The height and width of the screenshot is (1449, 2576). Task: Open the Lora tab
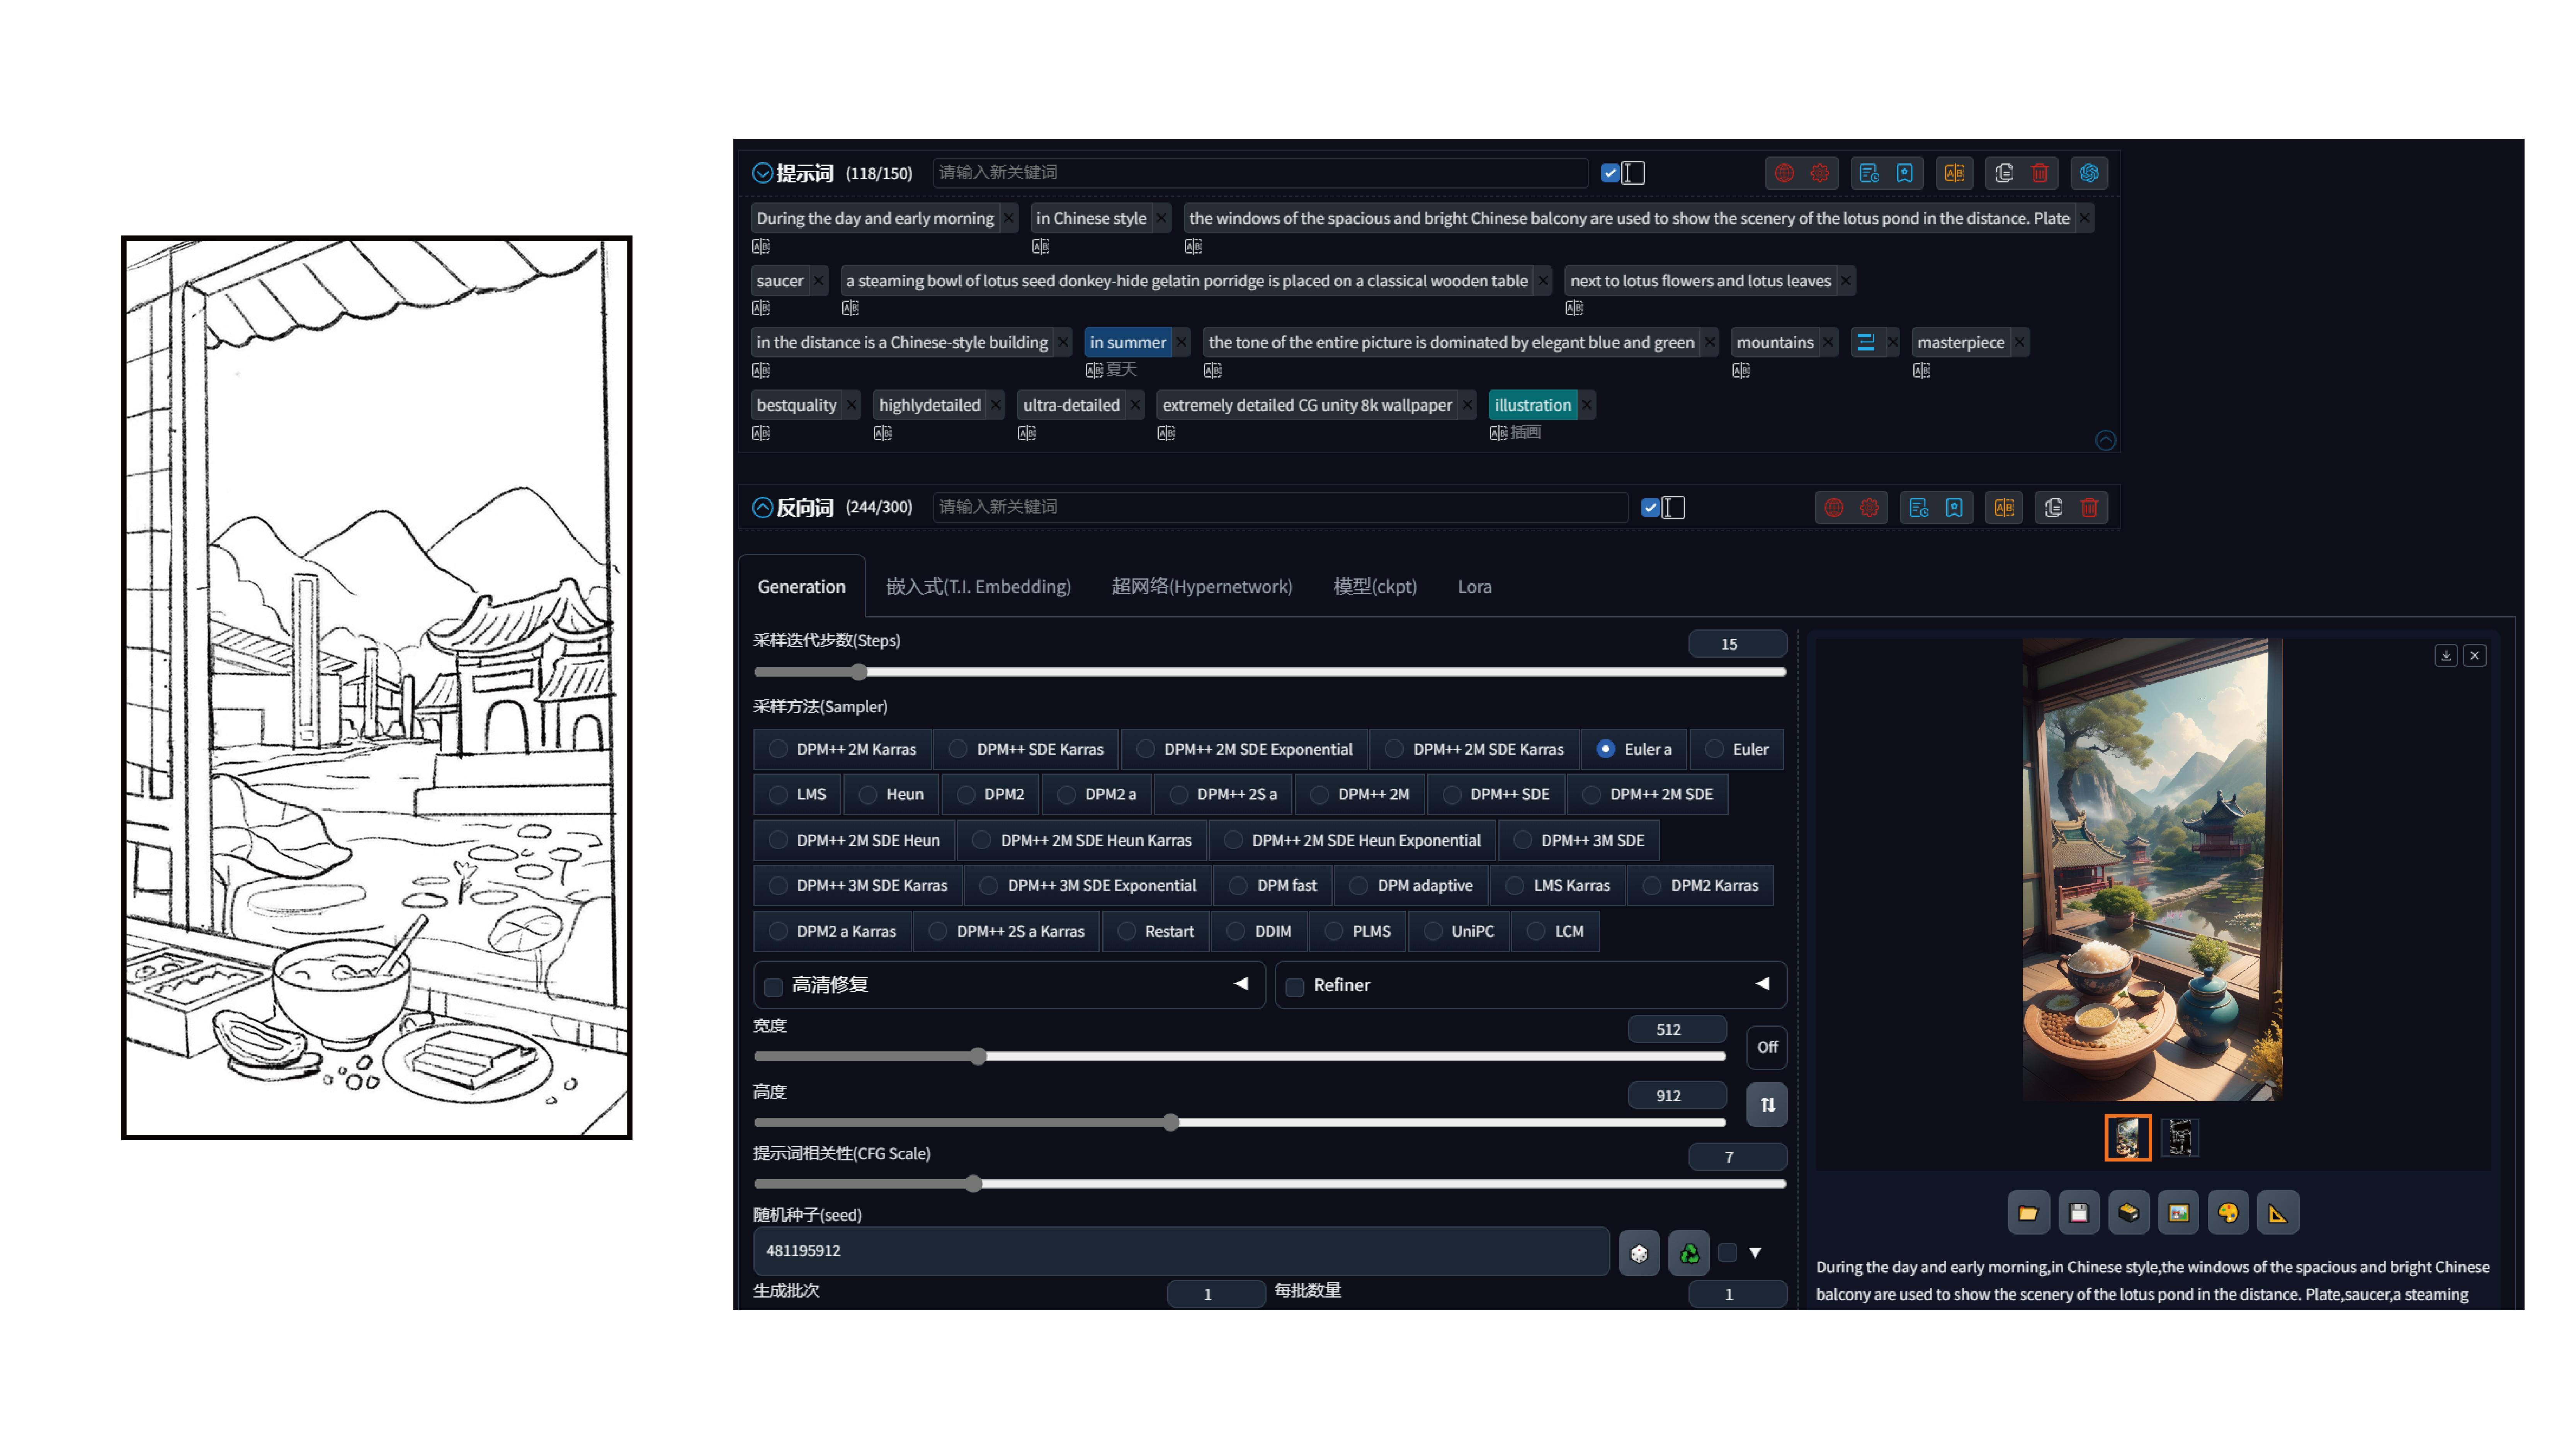1474,587
